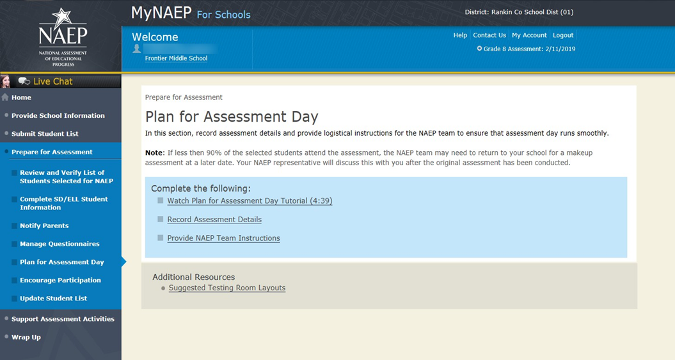675x360 pixels.
Task: Click the Grade 8 Assessment radio indicator
Action: 479,49
